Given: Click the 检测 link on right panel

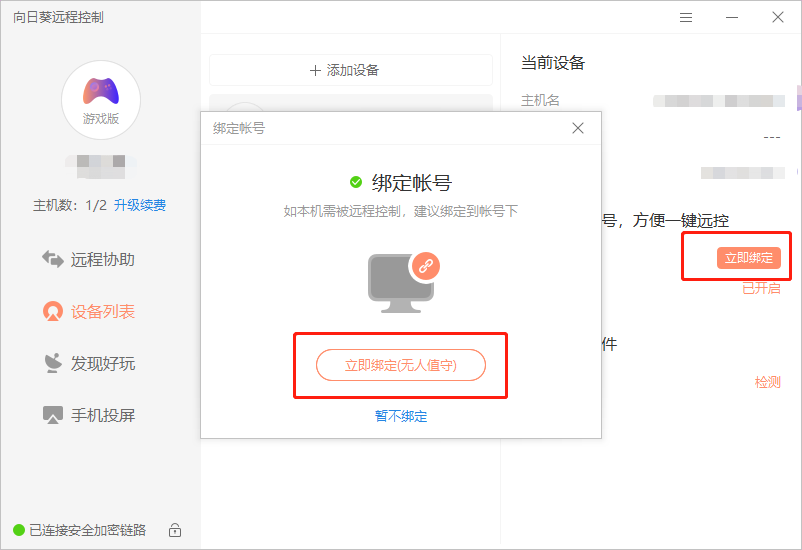Looking at the screenshot, I should [x=768, y=383].
